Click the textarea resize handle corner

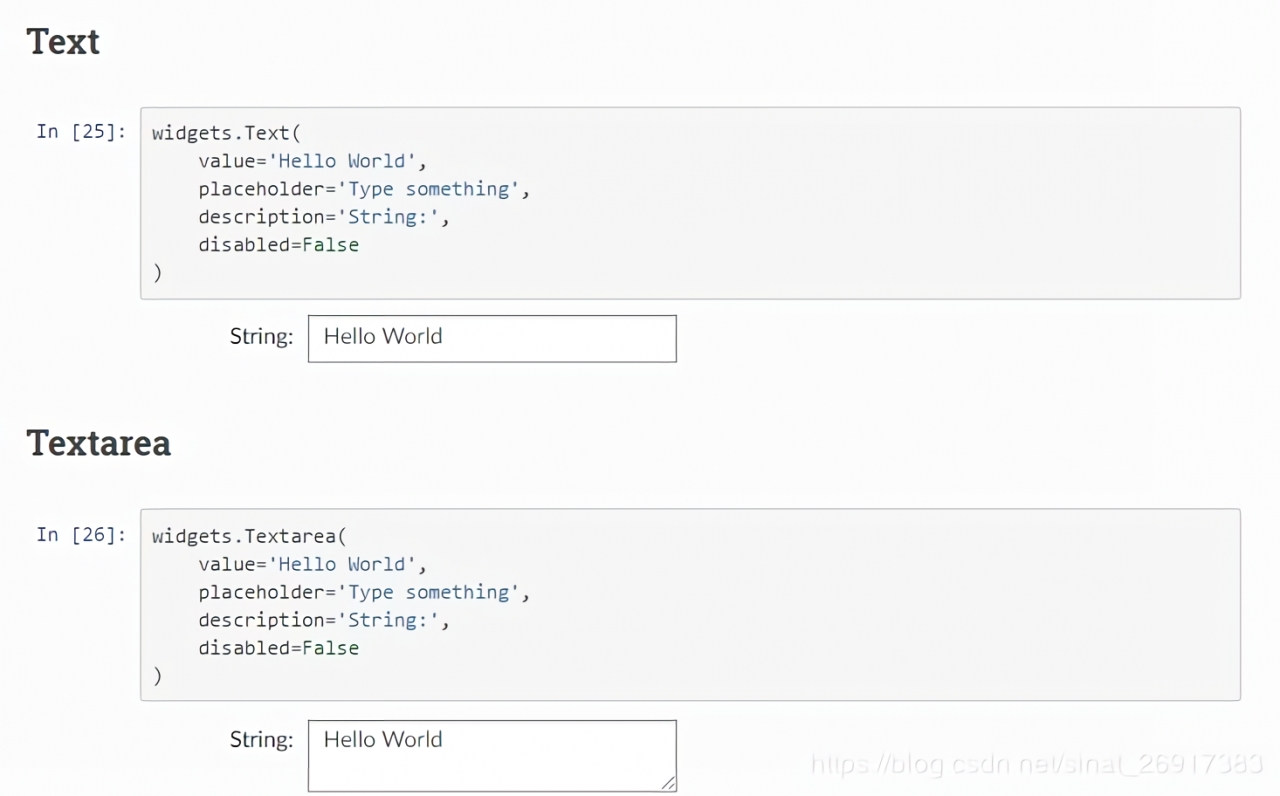coord(668,783)
